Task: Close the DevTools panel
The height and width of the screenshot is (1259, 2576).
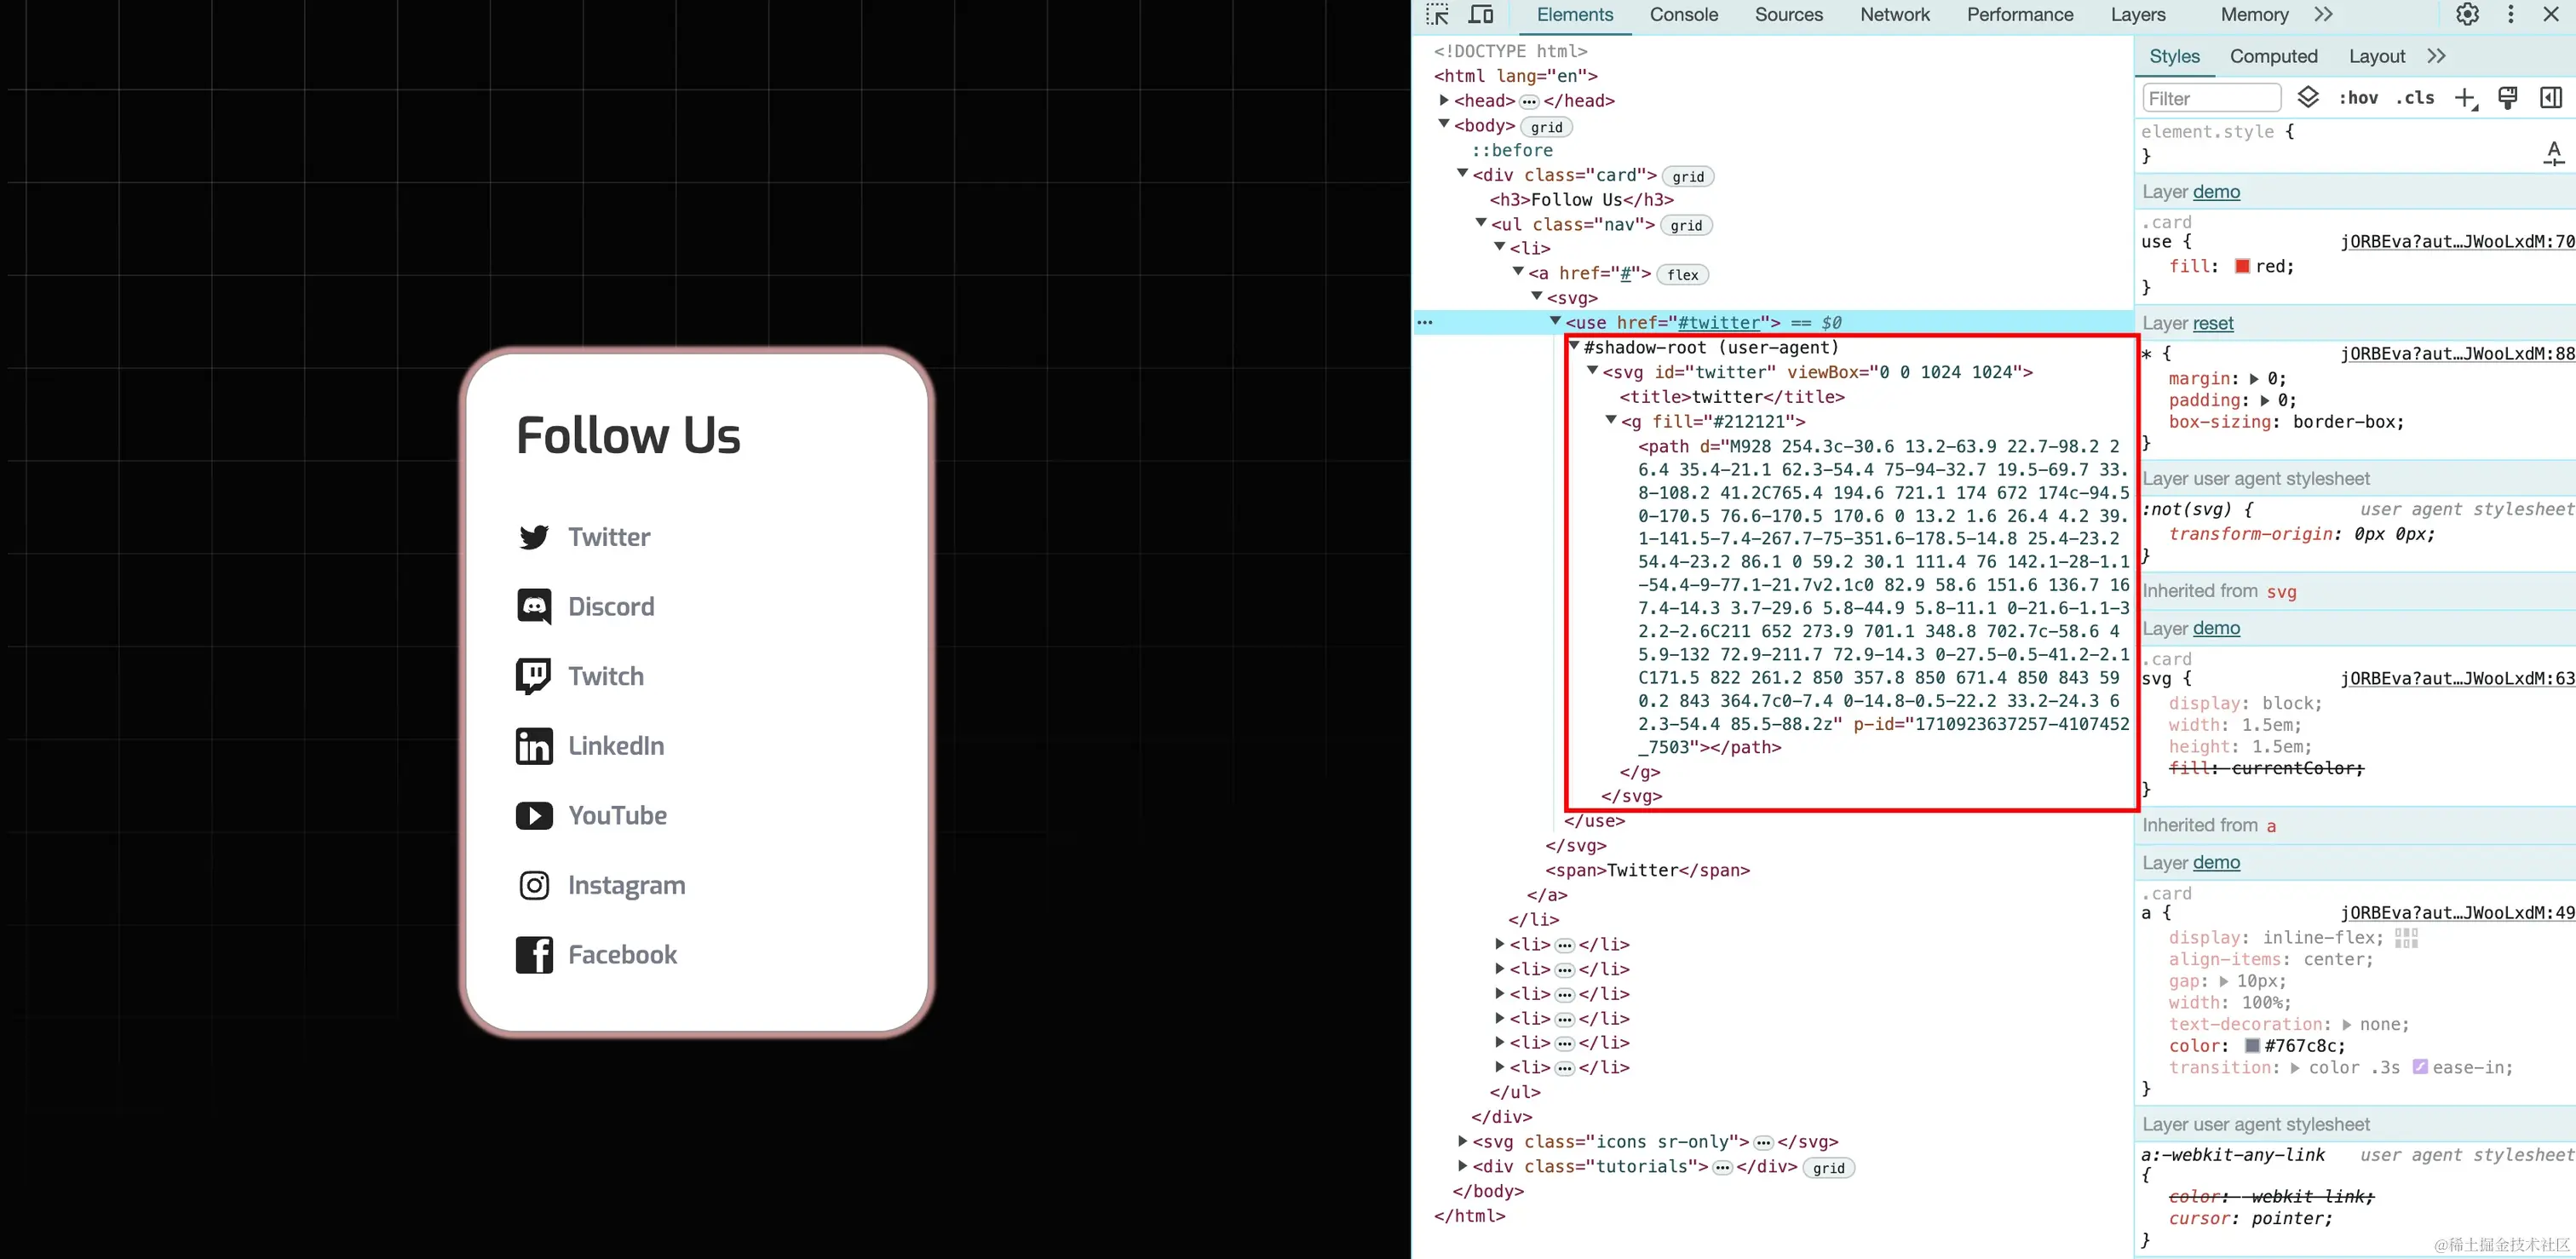Action: (x=2551, y=14)
